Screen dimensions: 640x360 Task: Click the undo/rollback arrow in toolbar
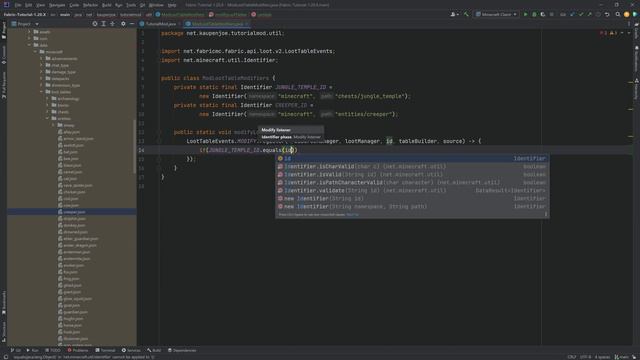point(607,14)
